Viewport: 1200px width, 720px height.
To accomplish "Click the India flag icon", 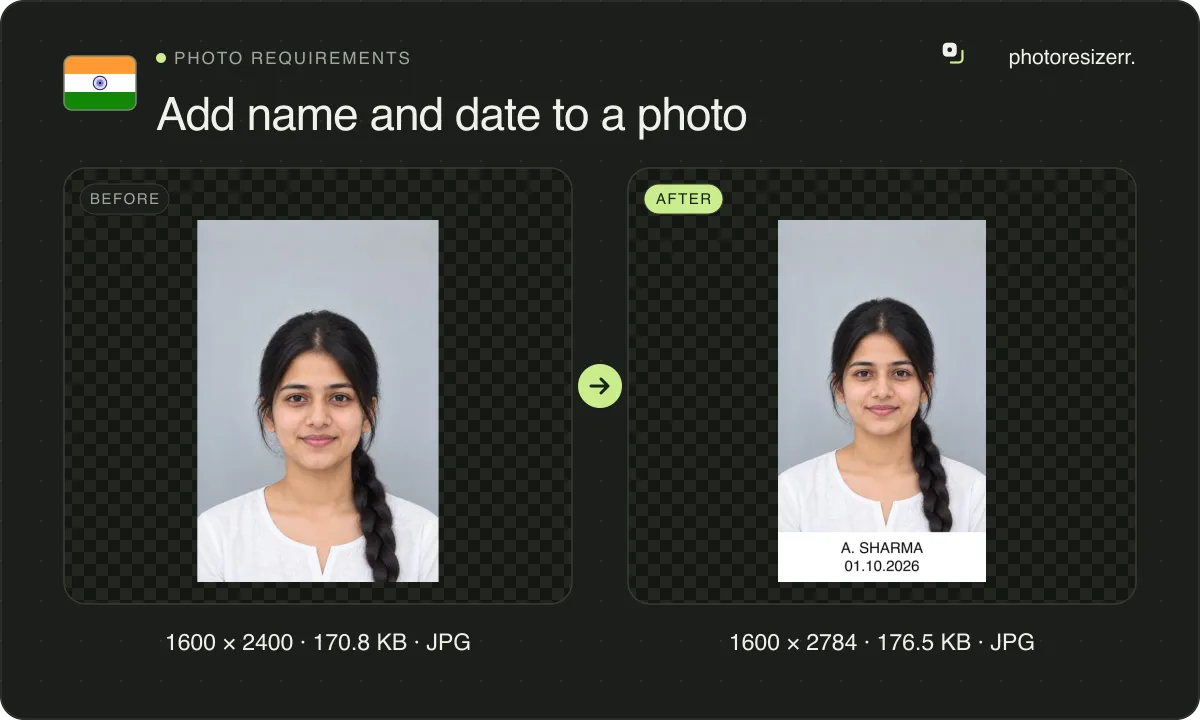I will point(100,83).
